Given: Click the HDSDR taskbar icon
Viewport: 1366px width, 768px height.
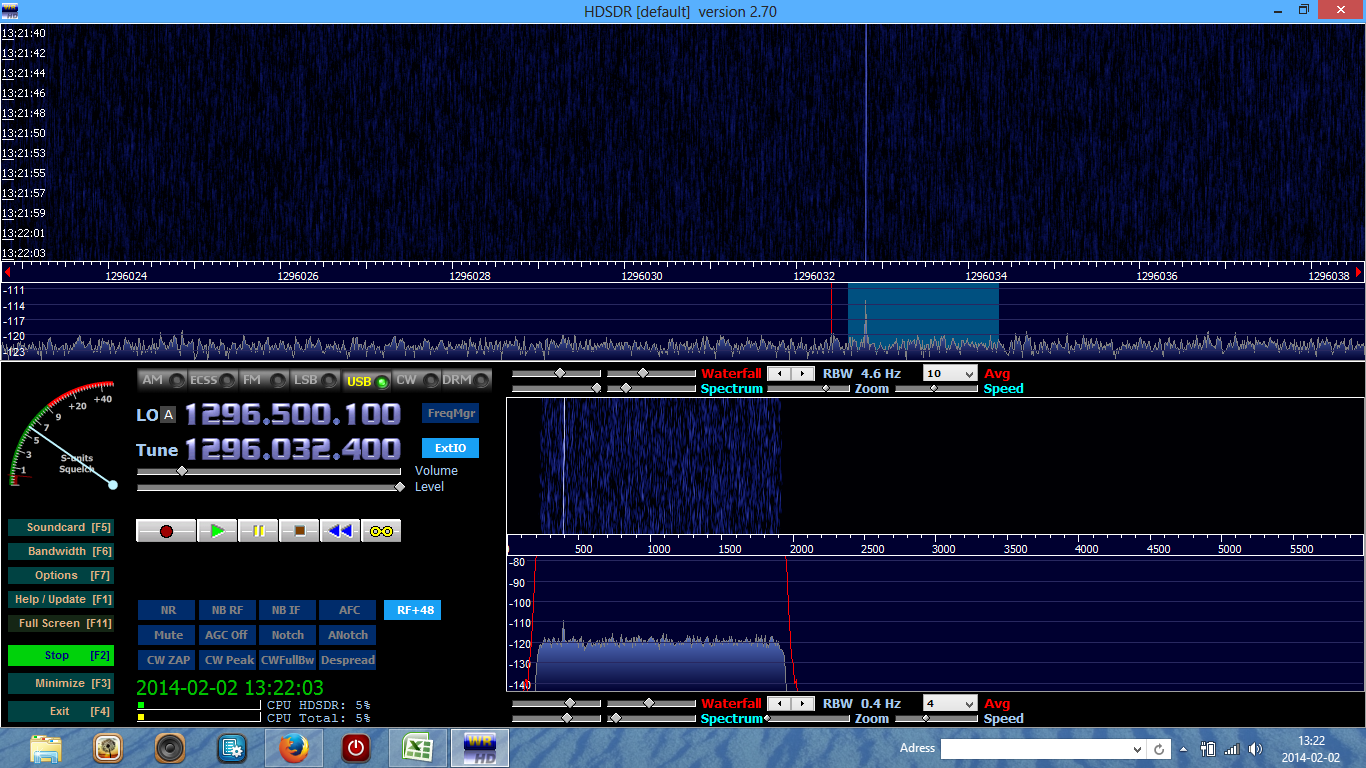Looking at the screenshot, I should (479, 748).
